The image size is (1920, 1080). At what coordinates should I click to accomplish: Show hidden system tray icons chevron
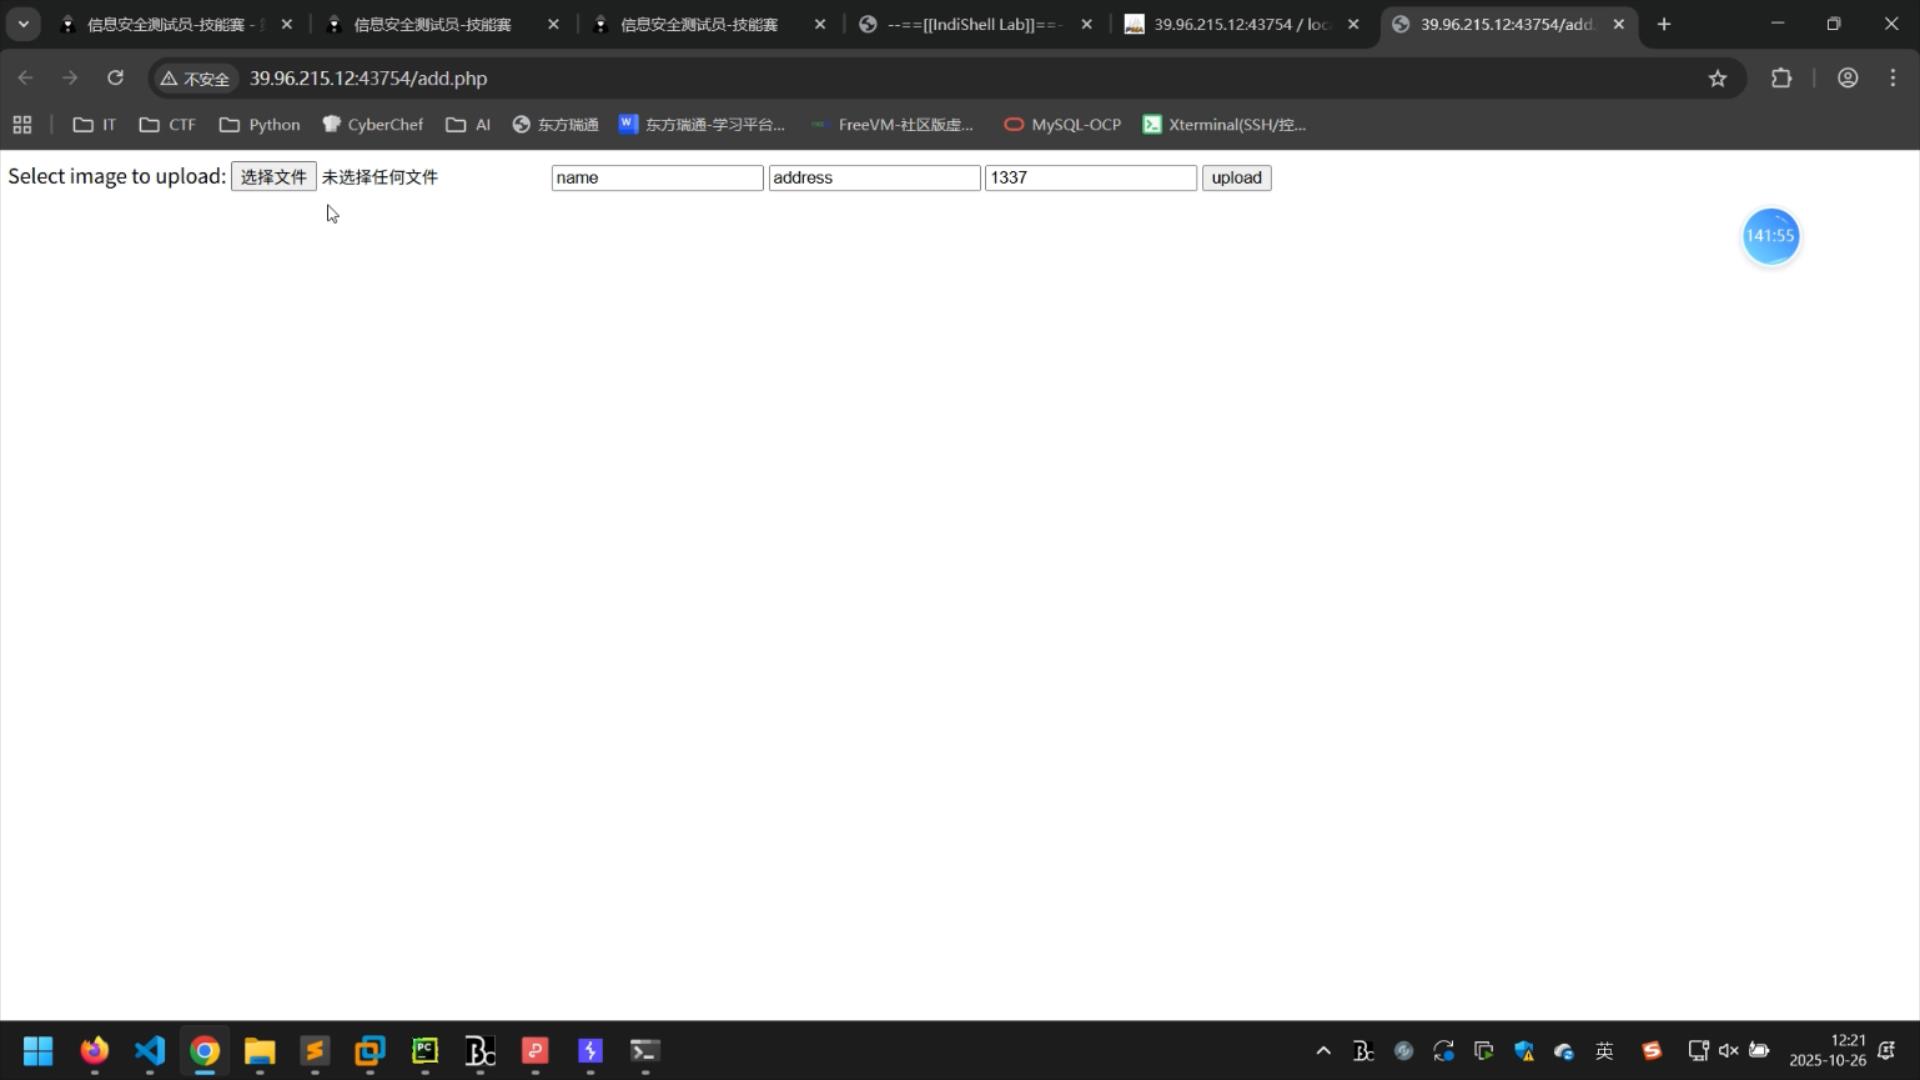pos(1323,1051)
